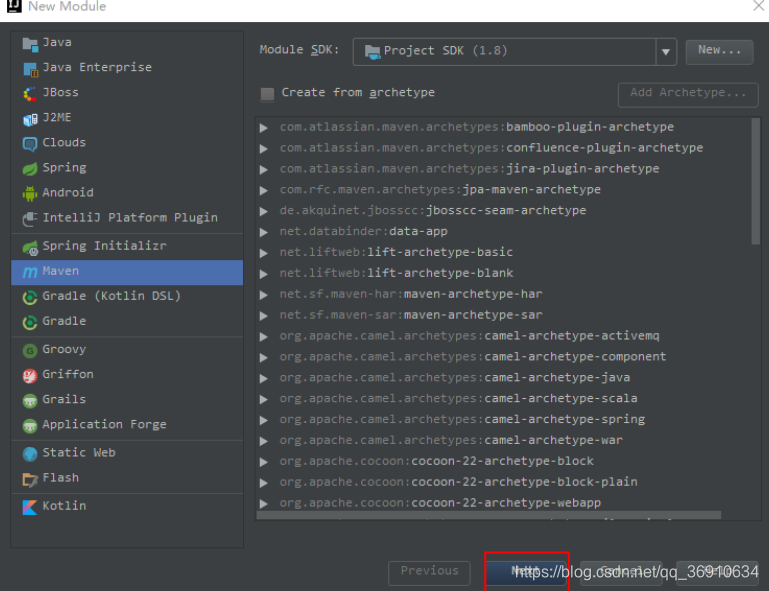Expand maven-archetype-har entry
The height and width of the screenshot is (591, 769).
tap(264, 295)
